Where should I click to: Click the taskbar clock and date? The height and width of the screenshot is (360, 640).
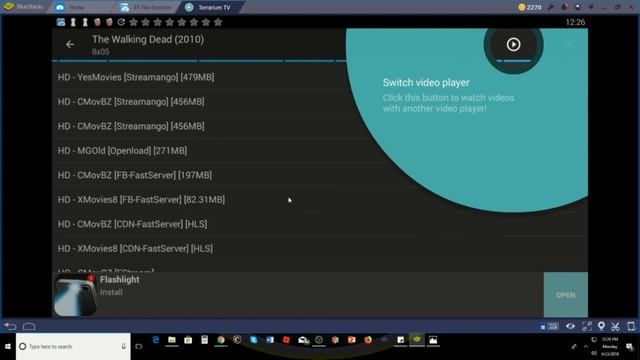coord(610,347)
